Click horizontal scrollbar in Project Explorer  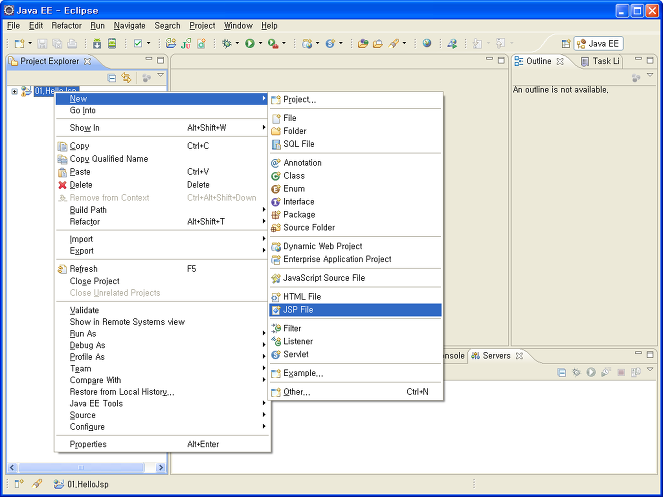click(81, 468)
